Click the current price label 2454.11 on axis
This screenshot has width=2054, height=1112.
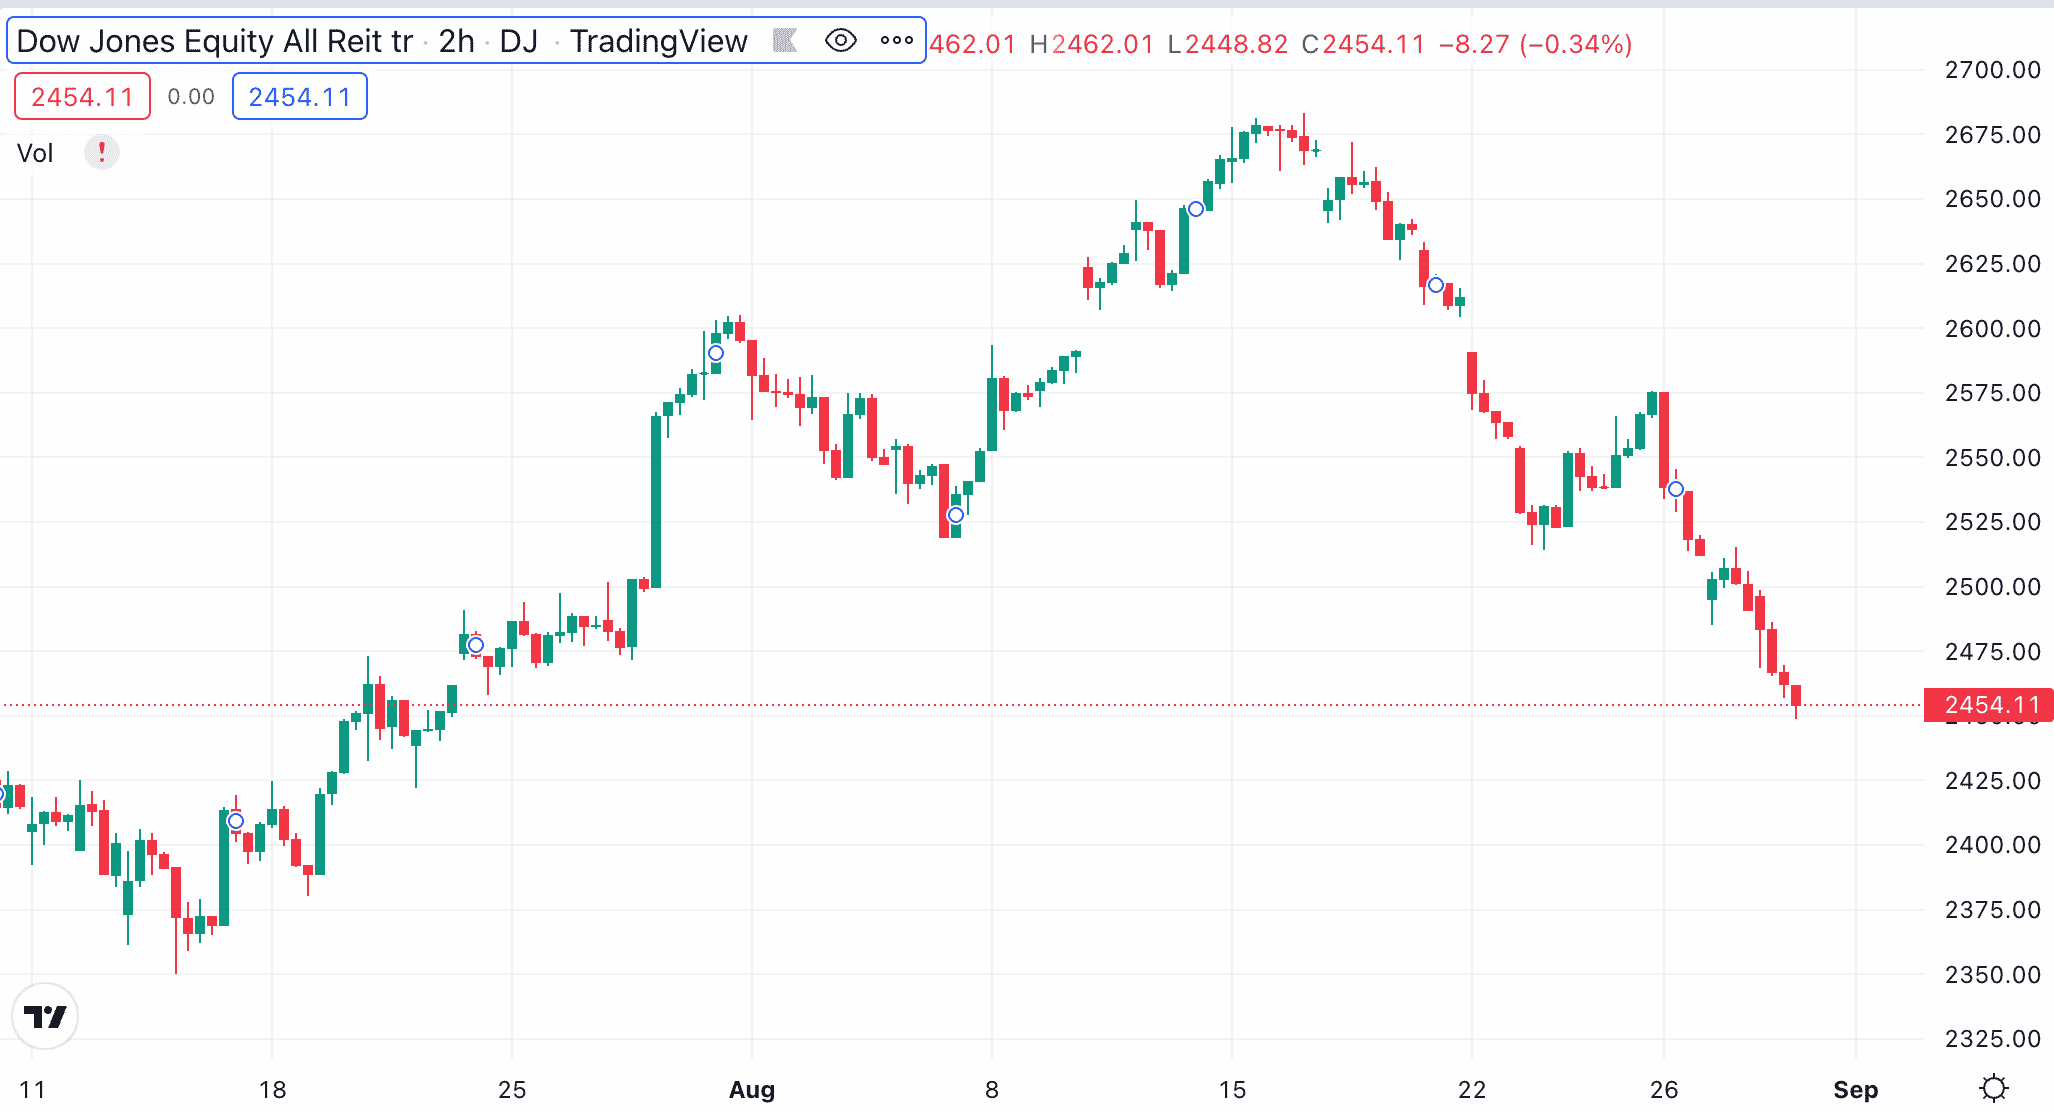click(1989, 705)
